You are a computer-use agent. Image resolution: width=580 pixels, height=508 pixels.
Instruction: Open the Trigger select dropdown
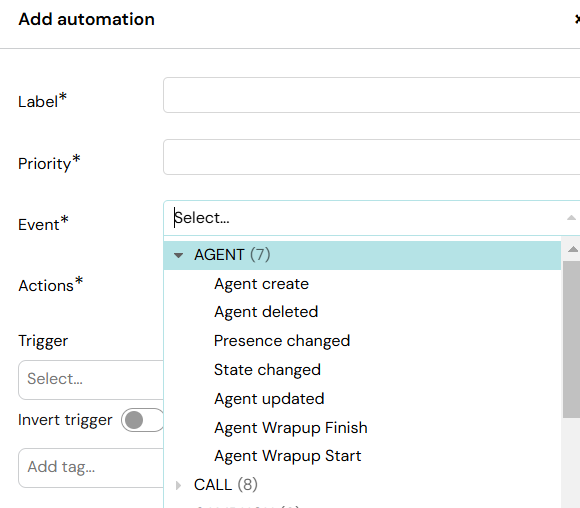coord(91,380)
